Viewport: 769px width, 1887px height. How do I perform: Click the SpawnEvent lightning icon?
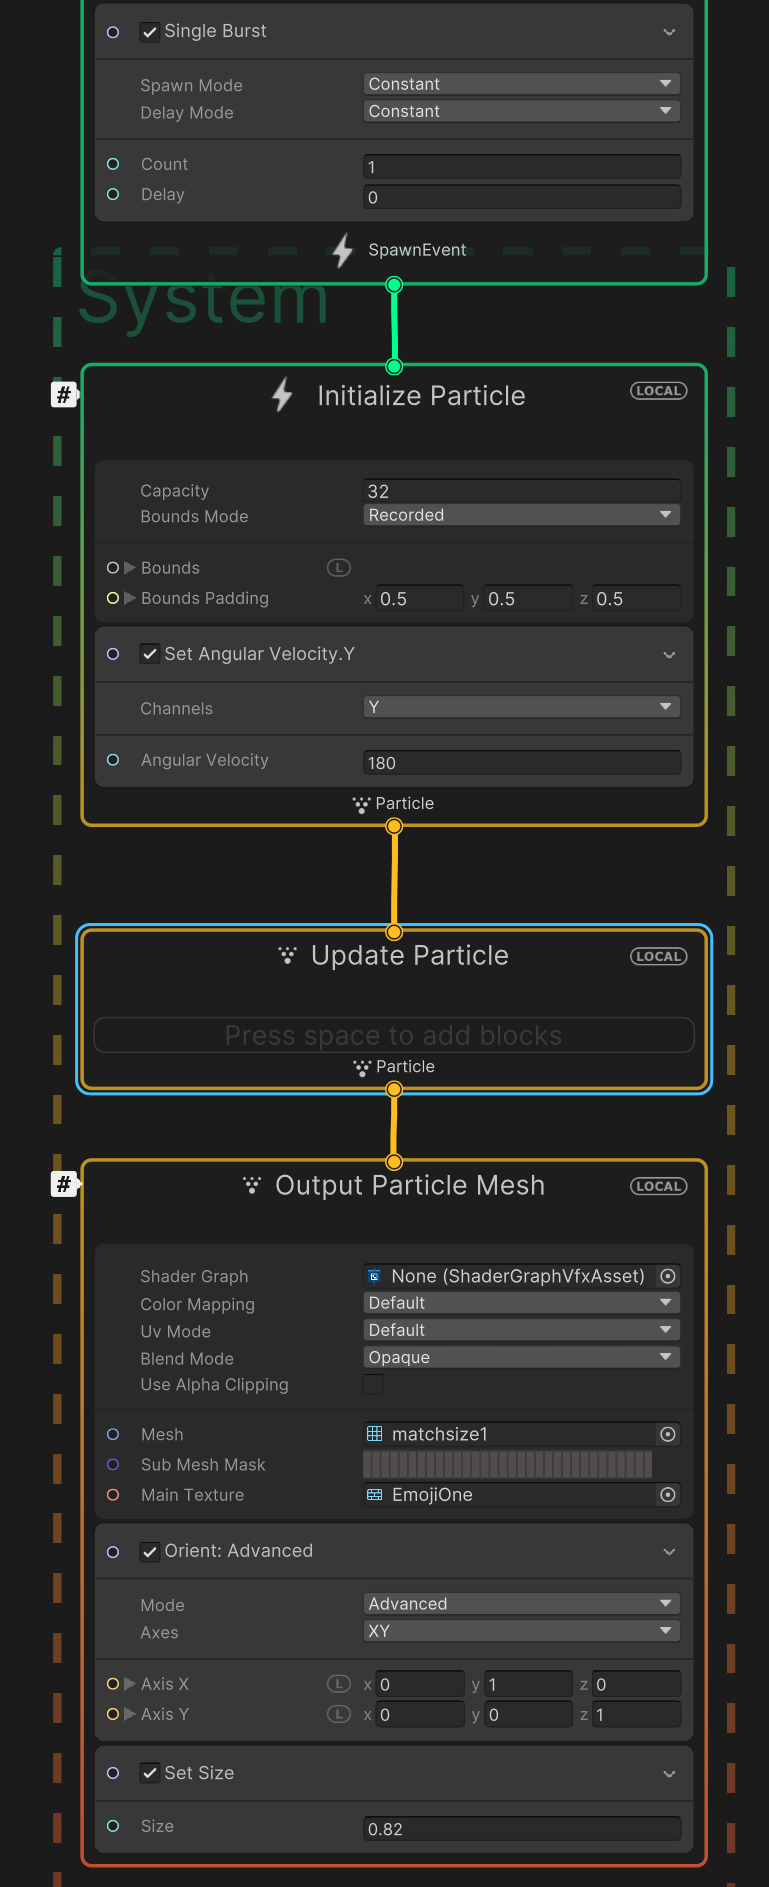343,251
